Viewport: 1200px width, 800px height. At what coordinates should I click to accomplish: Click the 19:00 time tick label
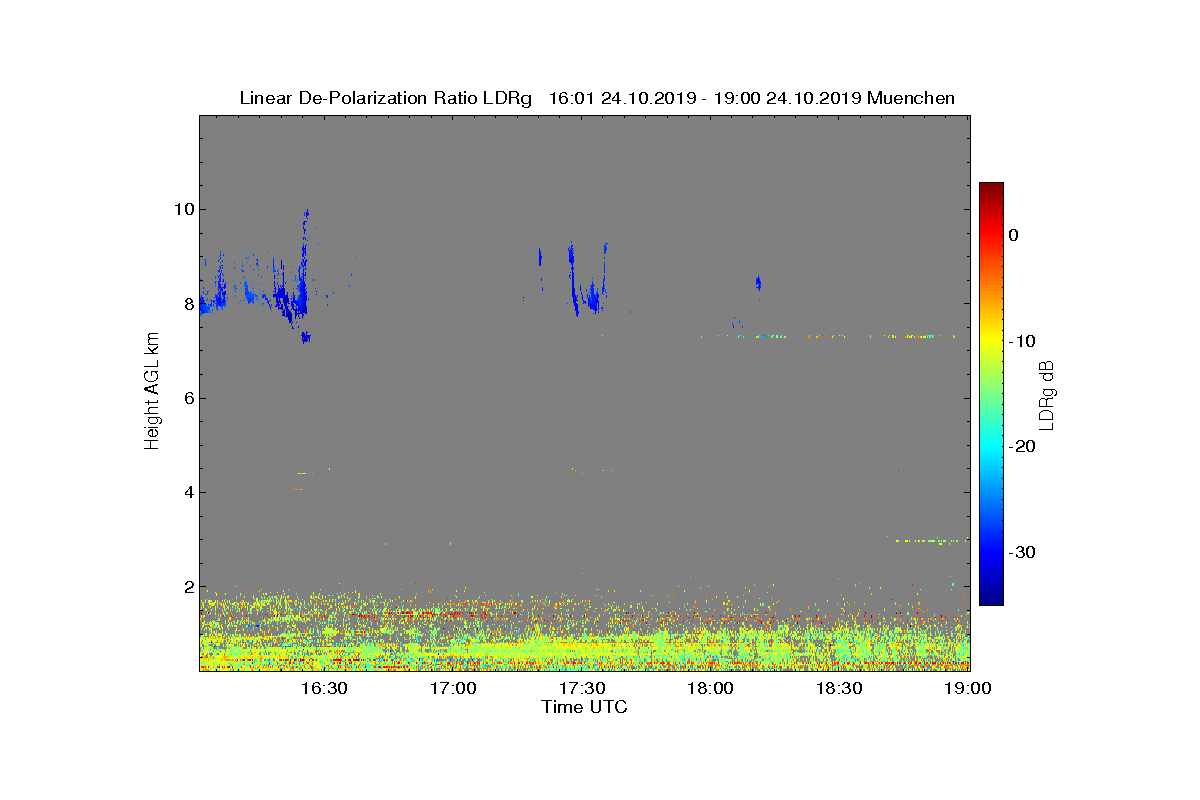[x=969, y=689]
